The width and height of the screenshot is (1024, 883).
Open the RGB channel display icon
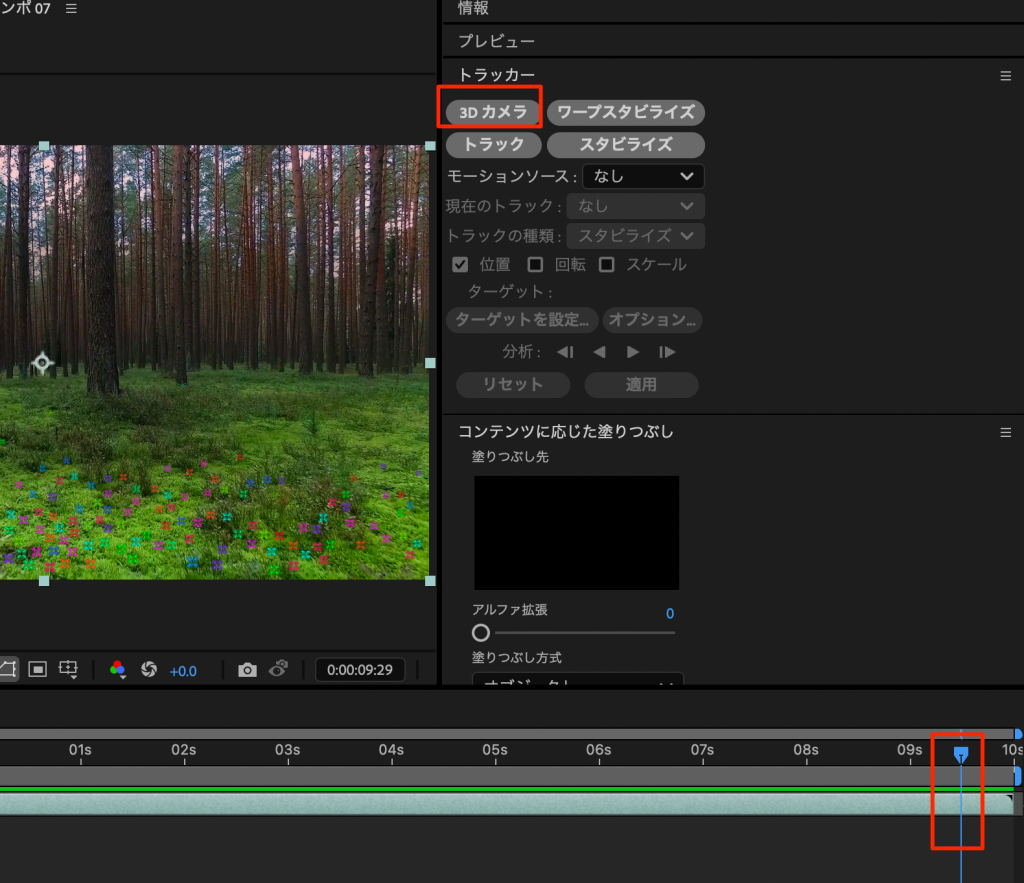point(118,670)
